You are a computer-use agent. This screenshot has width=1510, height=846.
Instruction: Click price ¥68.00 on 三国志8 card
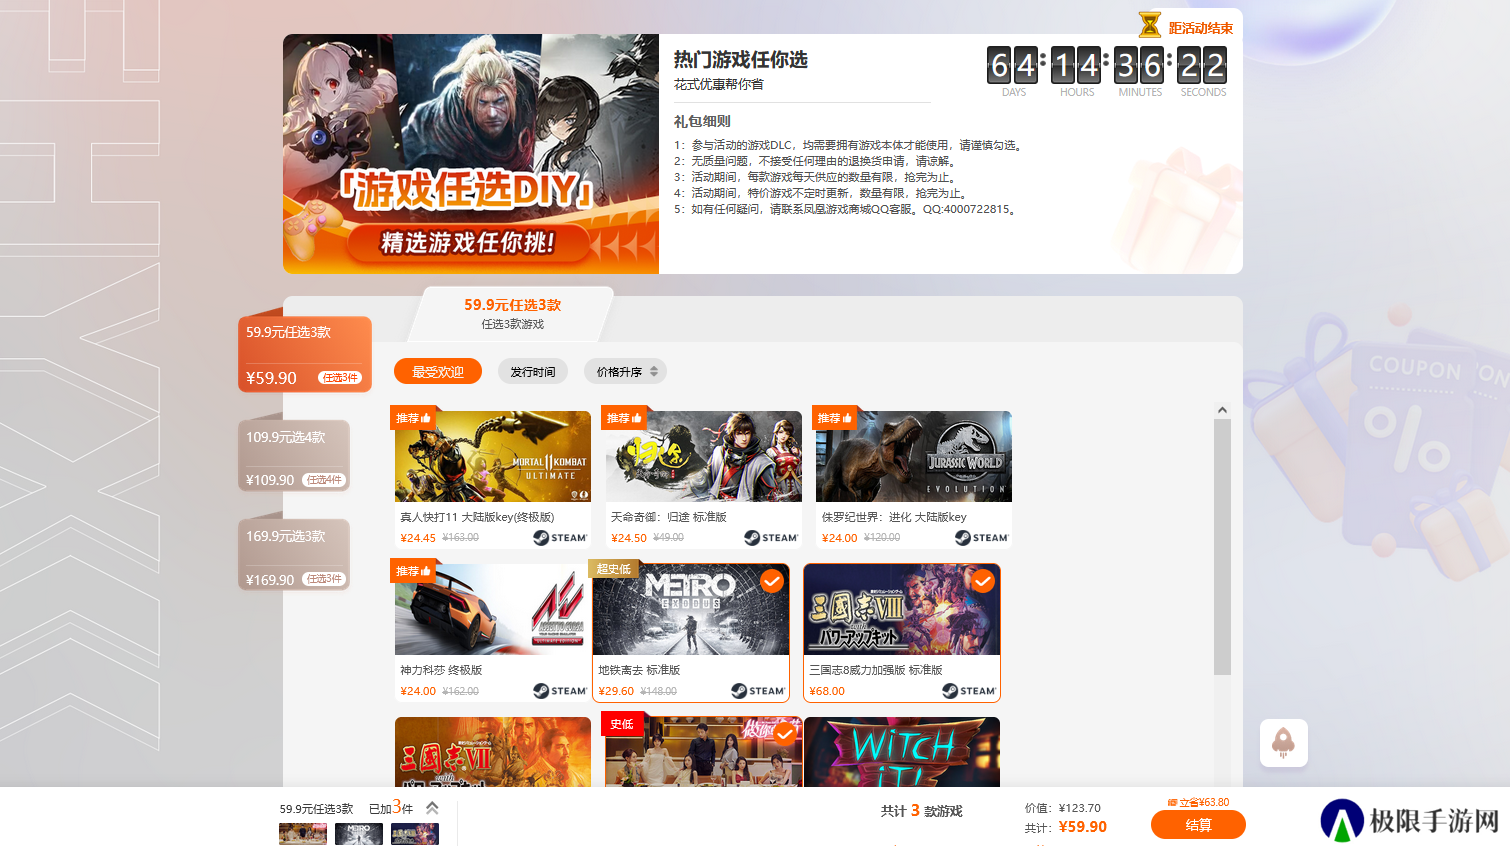827,691
